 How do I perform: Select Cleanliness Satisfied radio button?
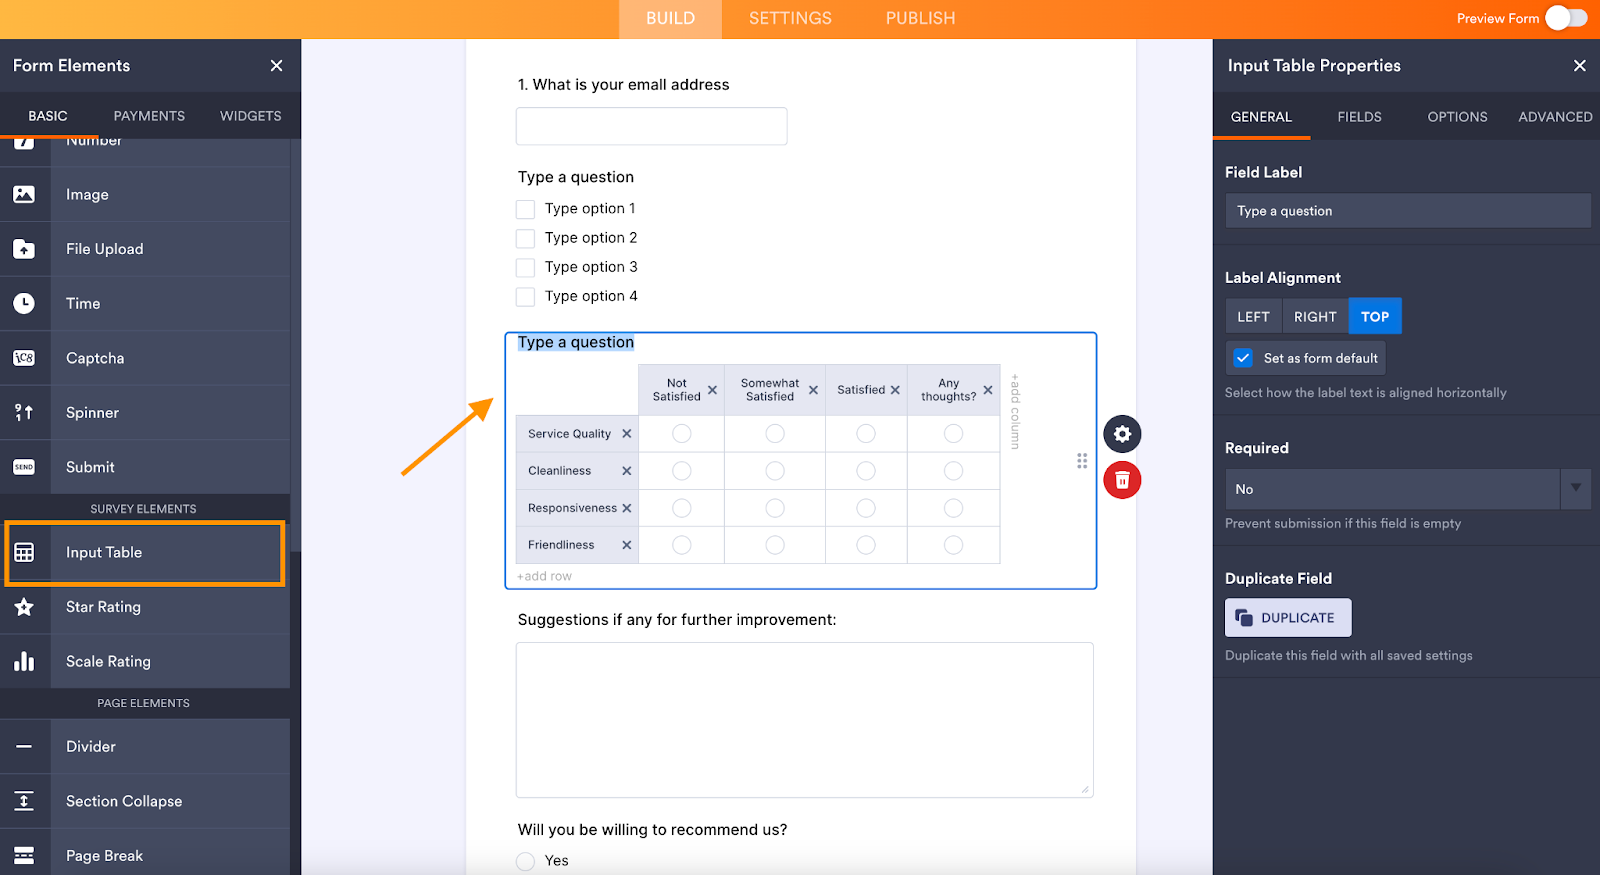(866, 471)
